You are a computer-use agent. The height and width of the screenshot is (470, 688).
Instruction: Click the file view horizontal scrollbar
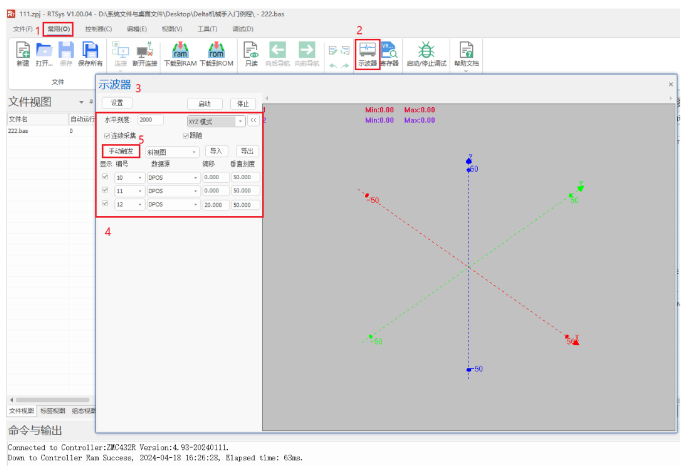[52, 400]
